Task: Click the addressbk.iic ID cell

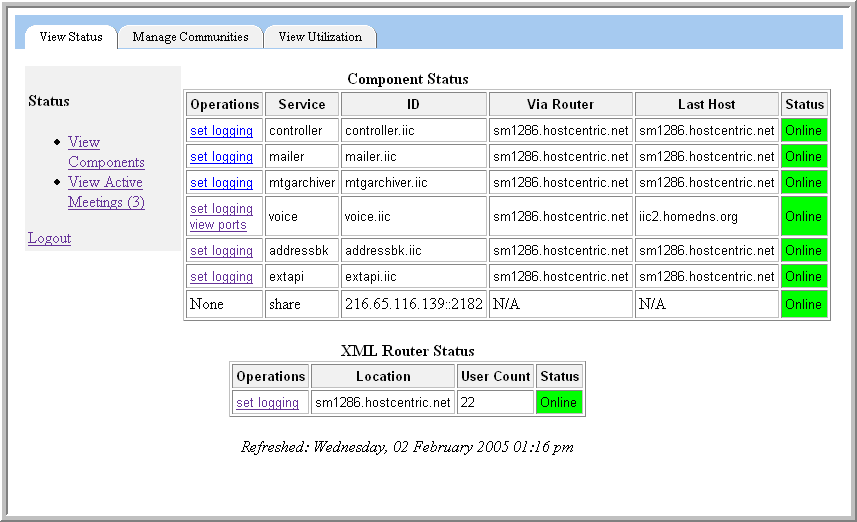Action: [414, 250]
